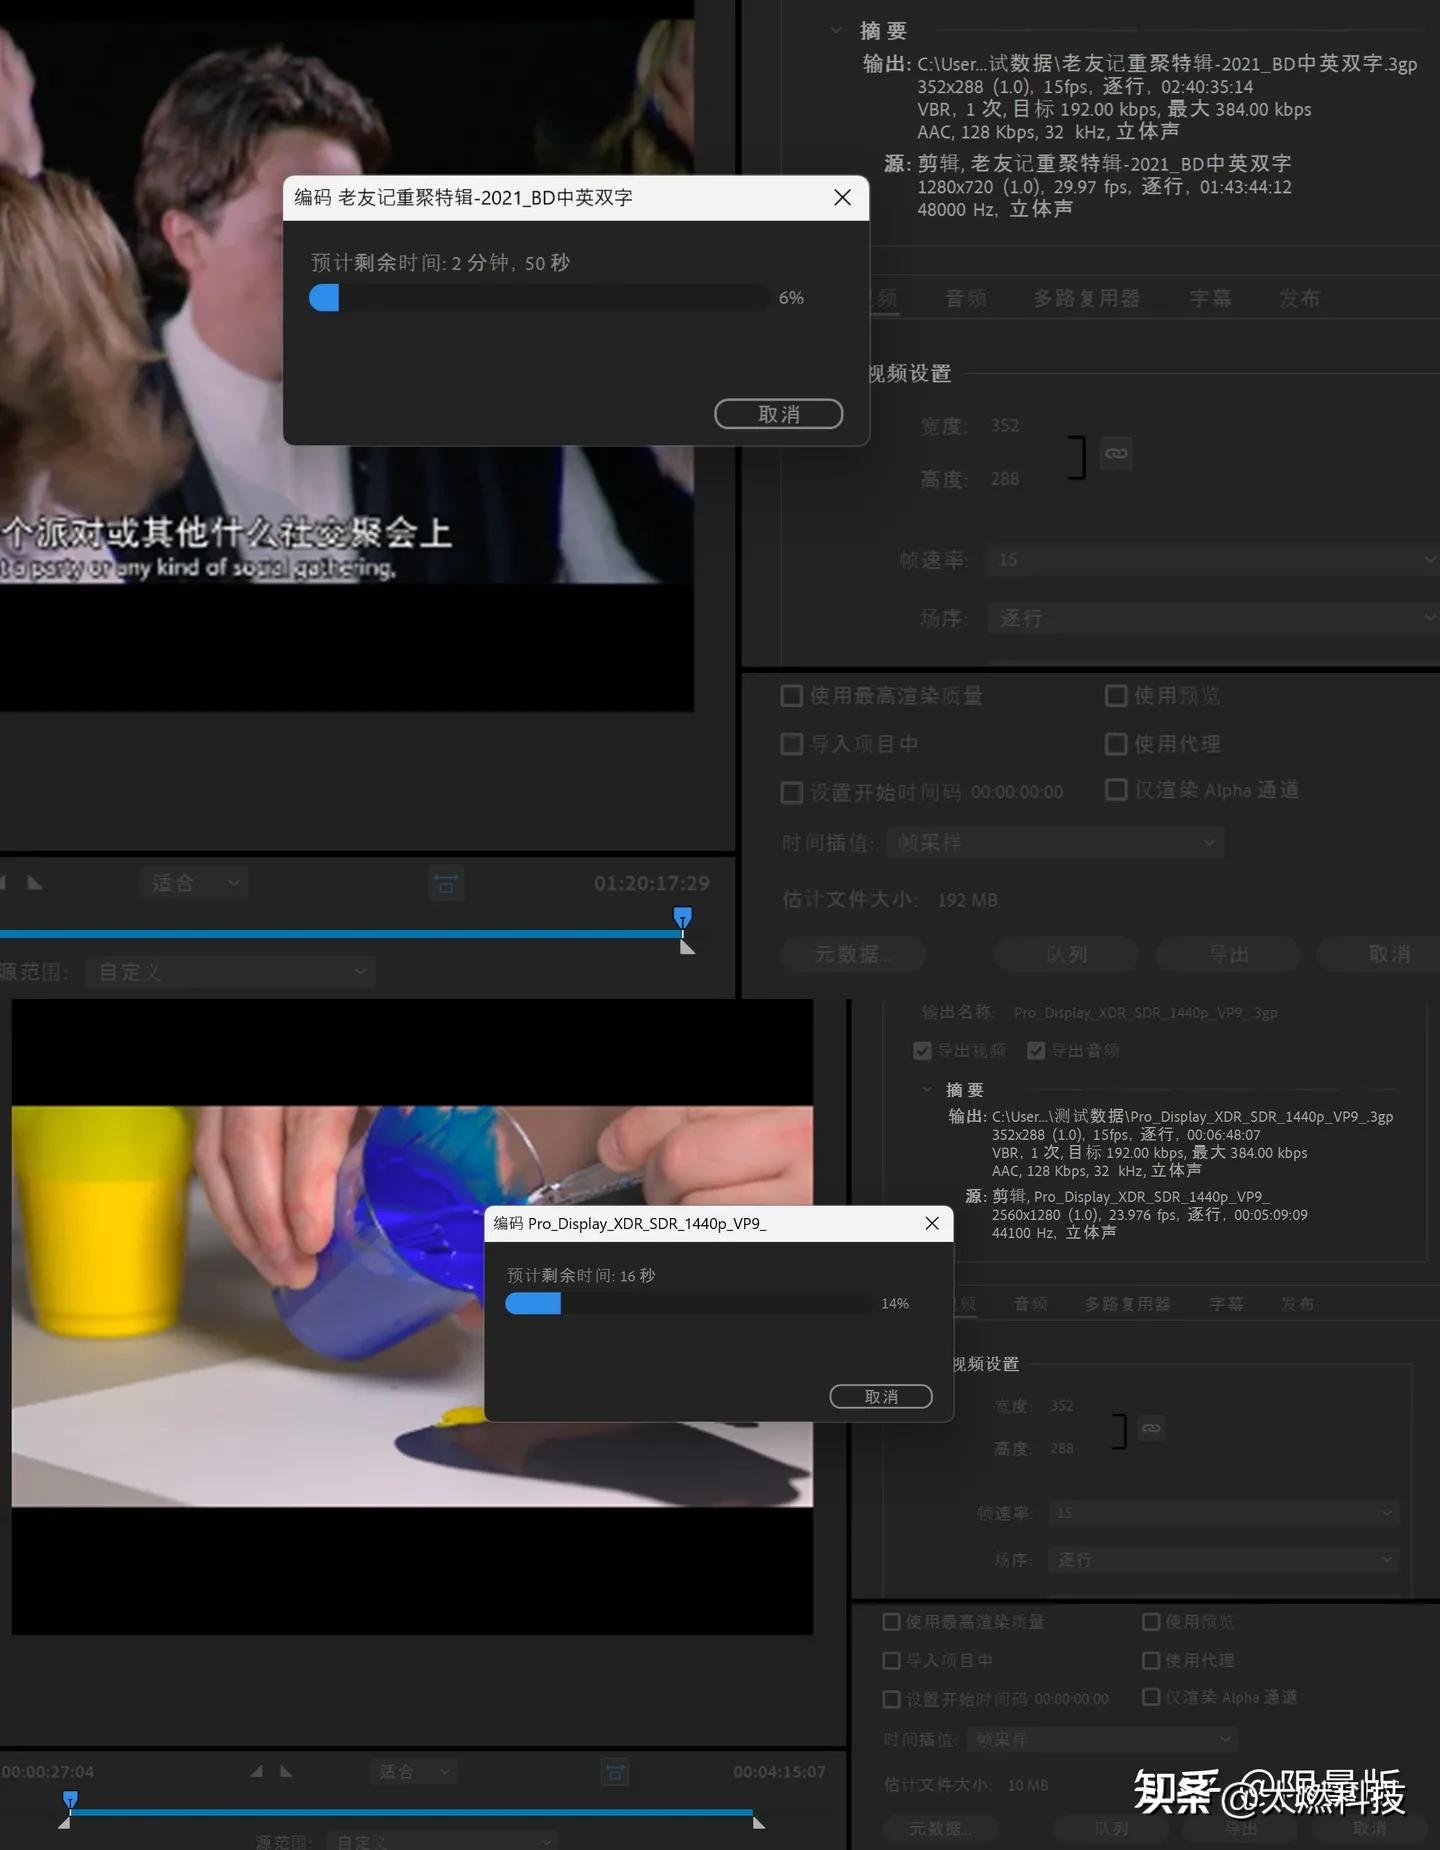Set in point using icon near 00:00:27:04
Image resolution: width=1440 pixels, height=1850 pixels.
[x=257, y=1771]
